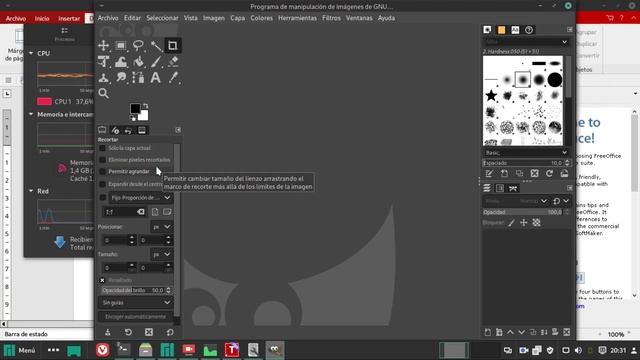Open the Herramientas menu

(297, 18)
